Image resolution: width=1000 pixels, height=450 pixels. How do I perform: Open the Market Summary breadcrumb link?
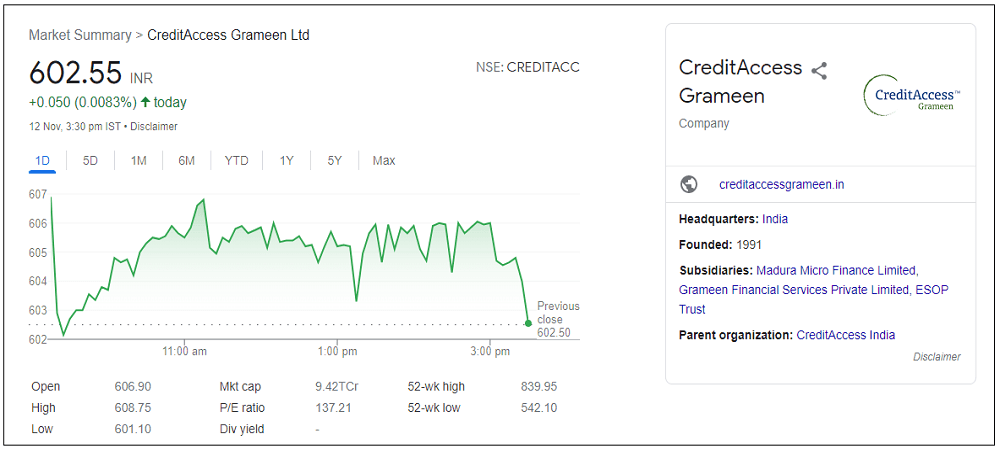[x=80, y=35]
